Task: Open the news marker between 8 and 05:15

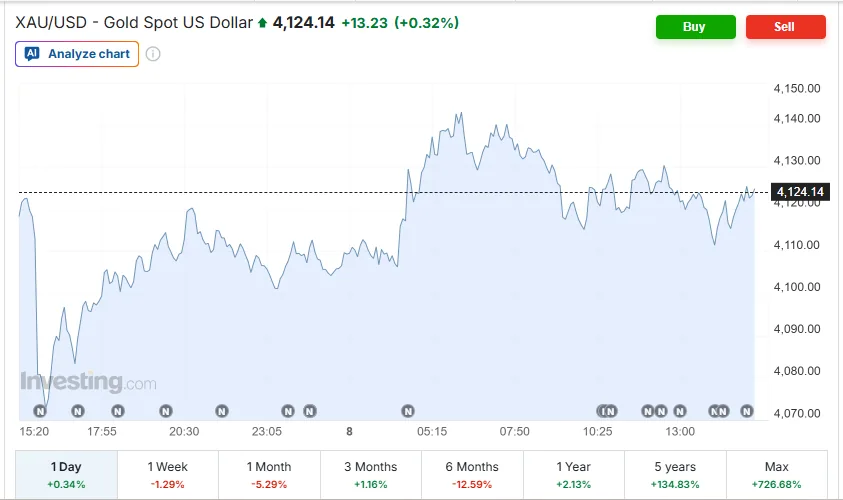Action: tap(408, 411)
